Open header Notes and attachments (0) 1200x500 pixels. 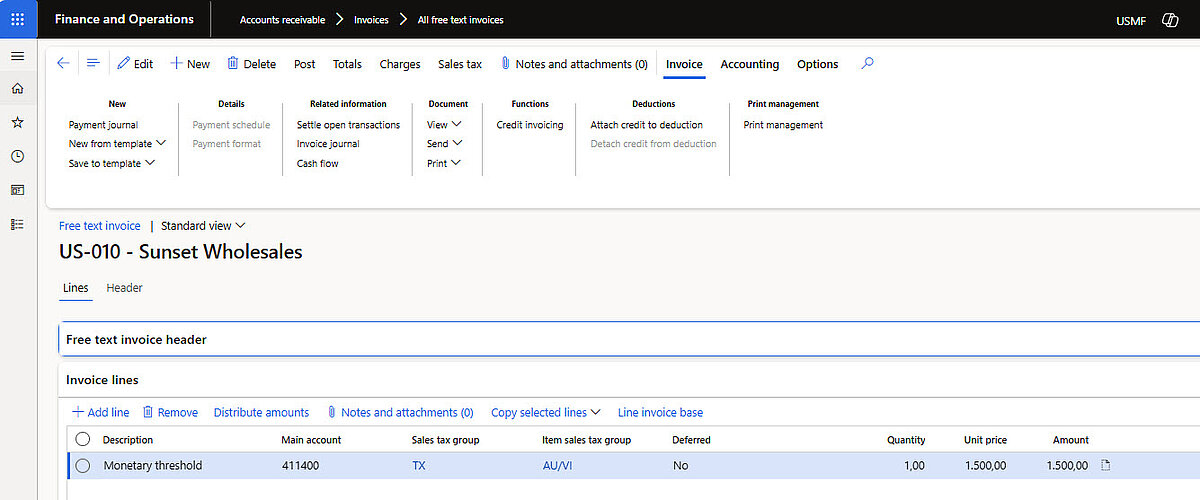[x=574, y=64]
